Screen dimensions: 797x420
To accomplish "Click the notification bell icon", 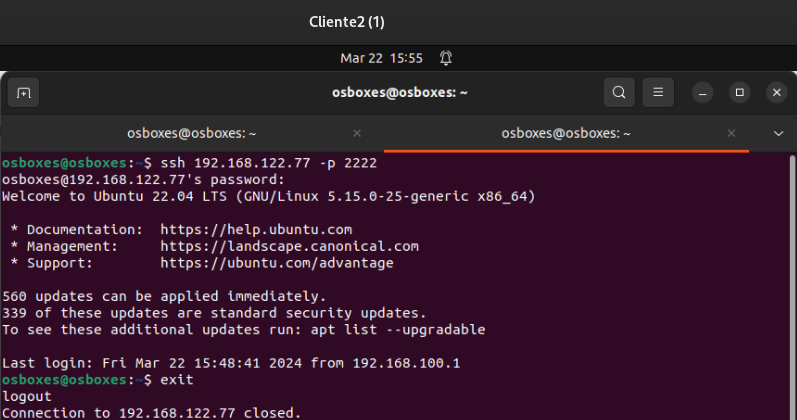I will [446, 58].
